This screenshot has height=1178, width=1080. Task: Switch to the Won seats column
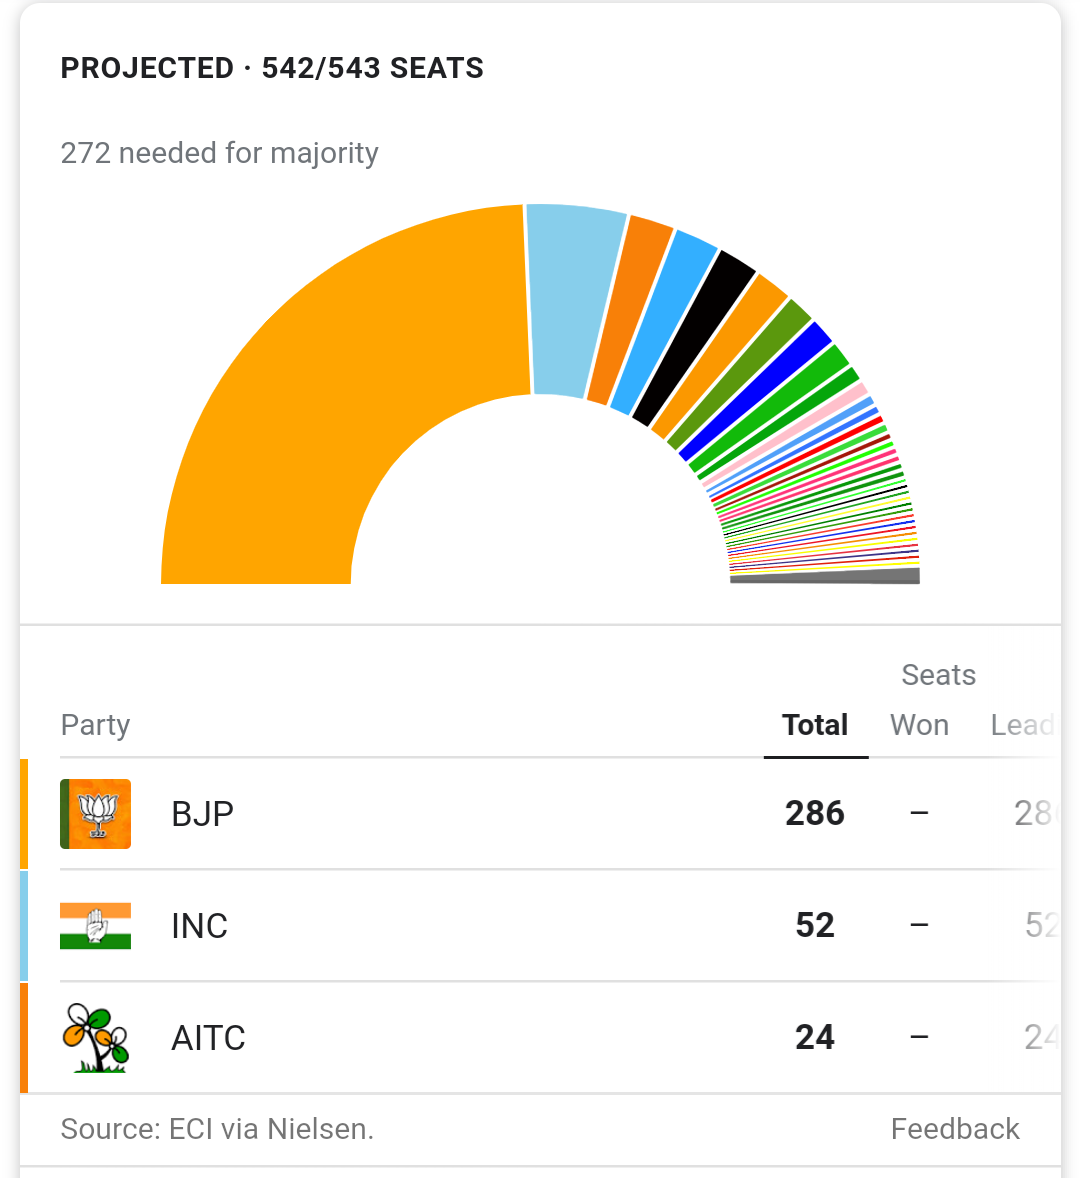click(919, 725)
